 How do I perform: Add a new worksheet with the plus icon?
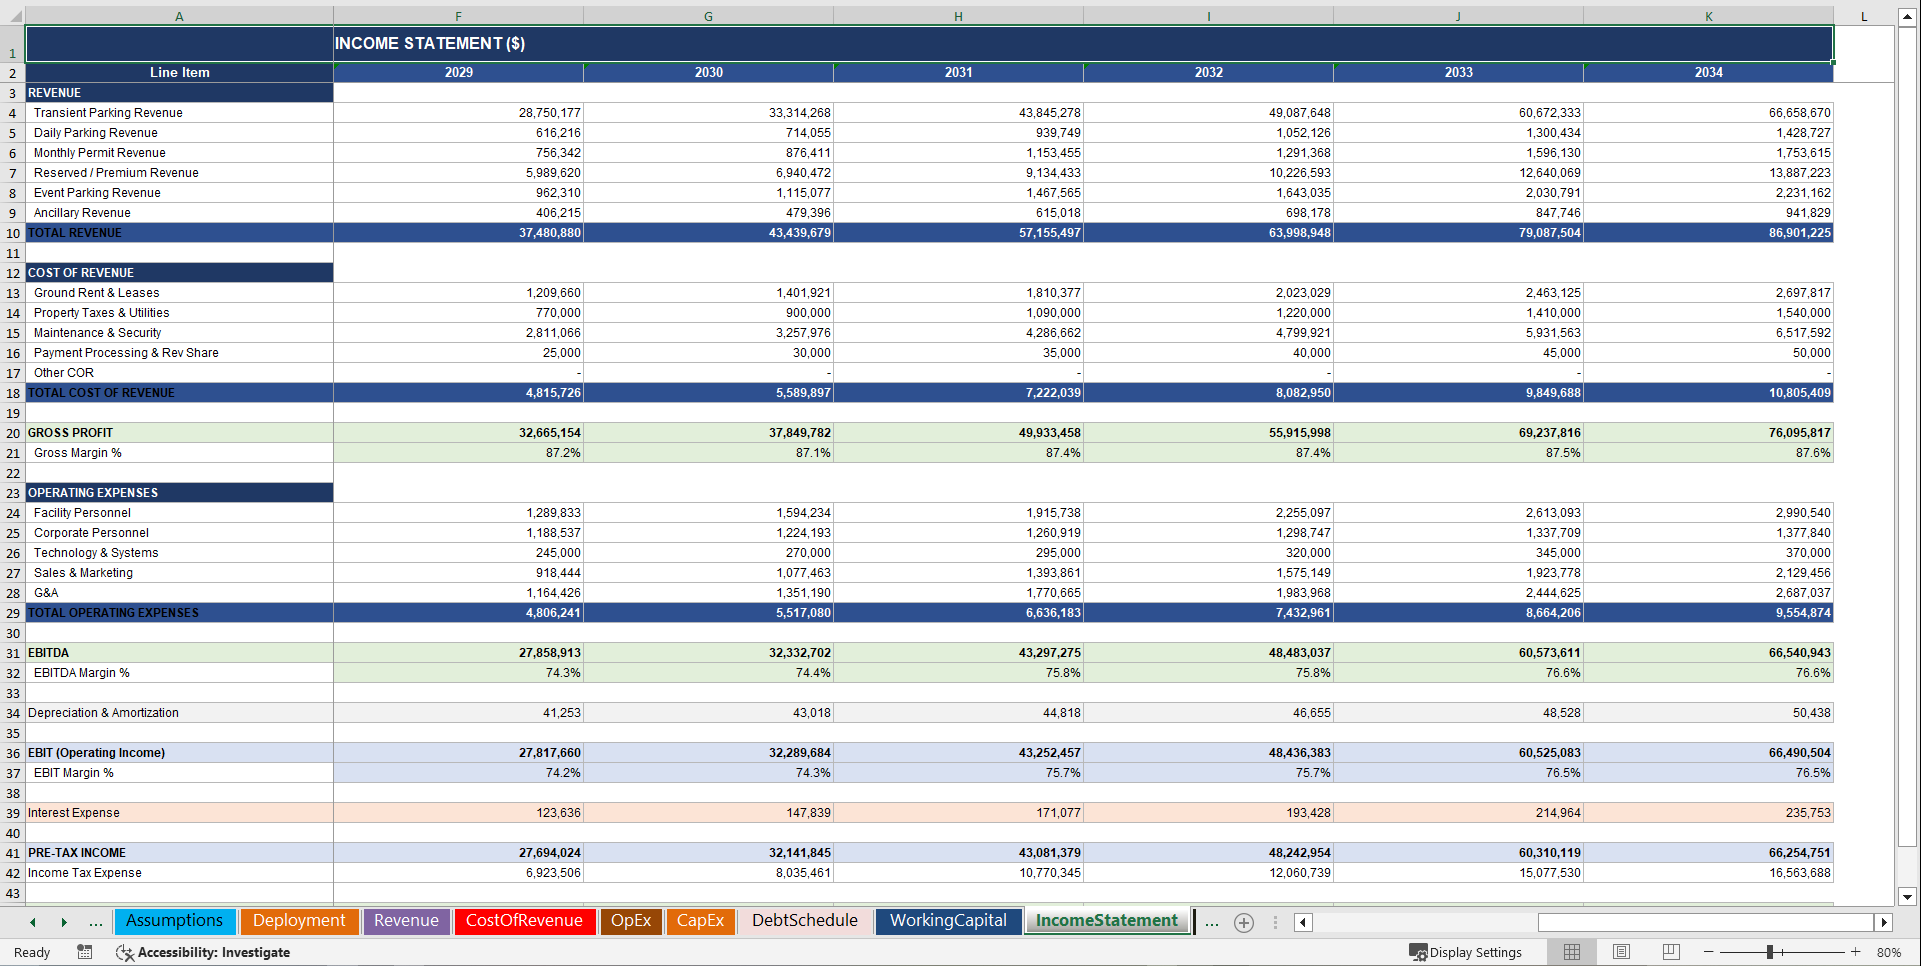pyautogui.click(x=1244, y=922)
